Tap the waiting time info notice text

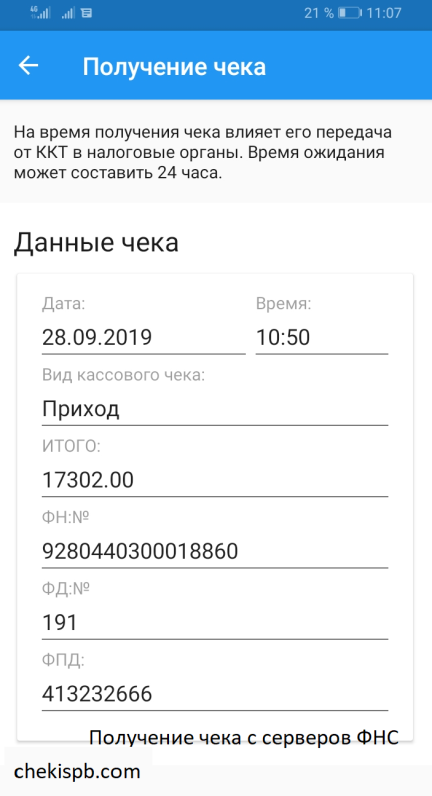tap(202, 153)
